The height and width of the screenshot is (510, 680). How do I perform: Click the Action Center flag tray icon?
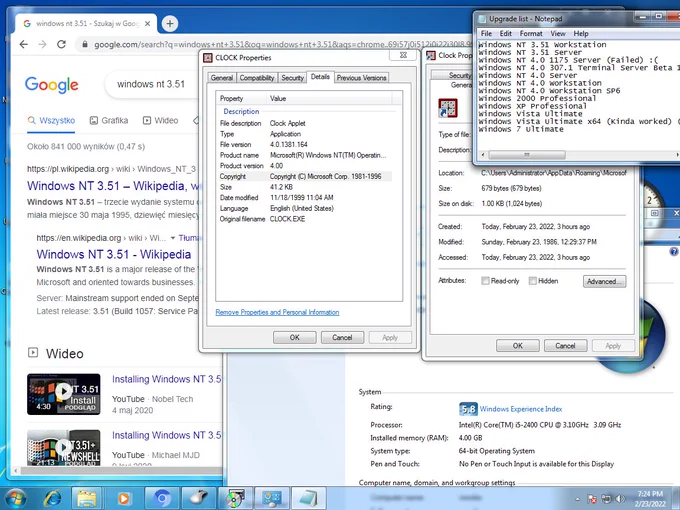592,499
